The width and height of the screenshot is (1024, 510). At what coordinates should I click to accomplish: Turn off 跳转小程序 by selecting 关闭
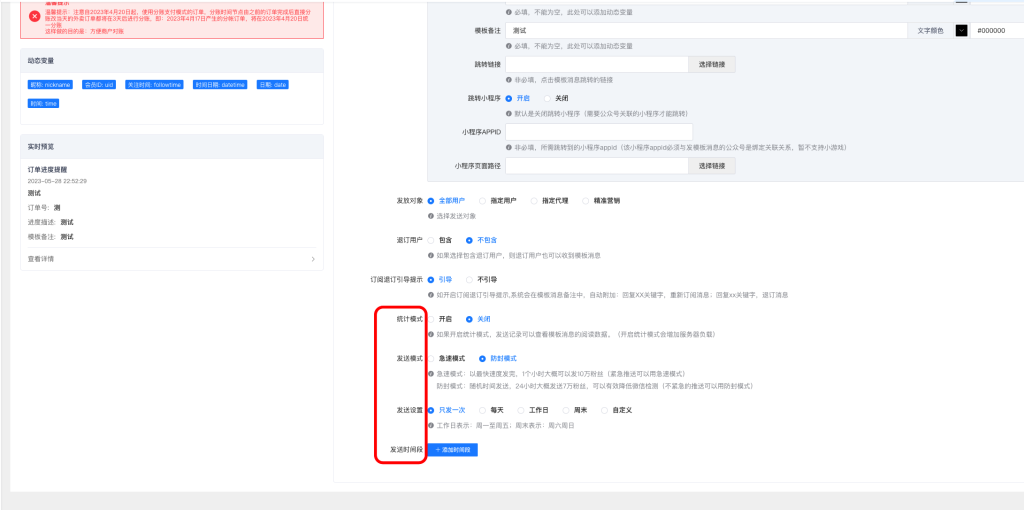coord(548,98)
